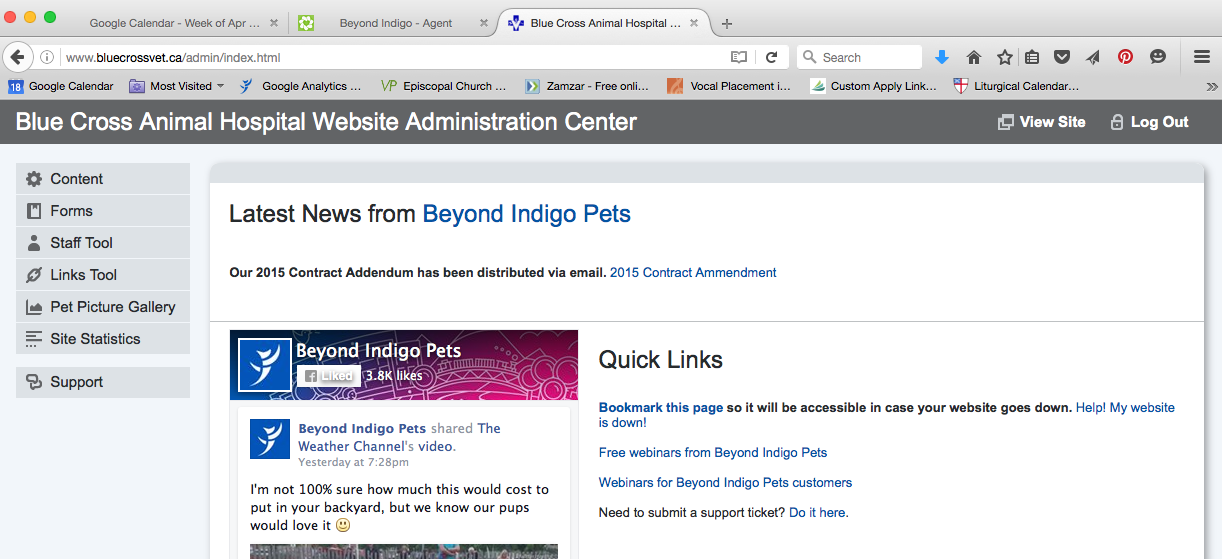Open Custom Apply Link bookmark
Viewport: 1222px width, 559px height.
(x=873, y=86)
